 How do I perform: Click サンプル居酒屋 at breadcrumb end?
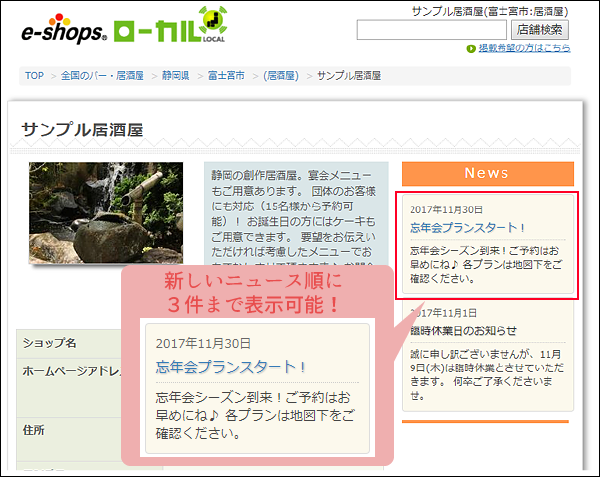(x=349, y=75)
